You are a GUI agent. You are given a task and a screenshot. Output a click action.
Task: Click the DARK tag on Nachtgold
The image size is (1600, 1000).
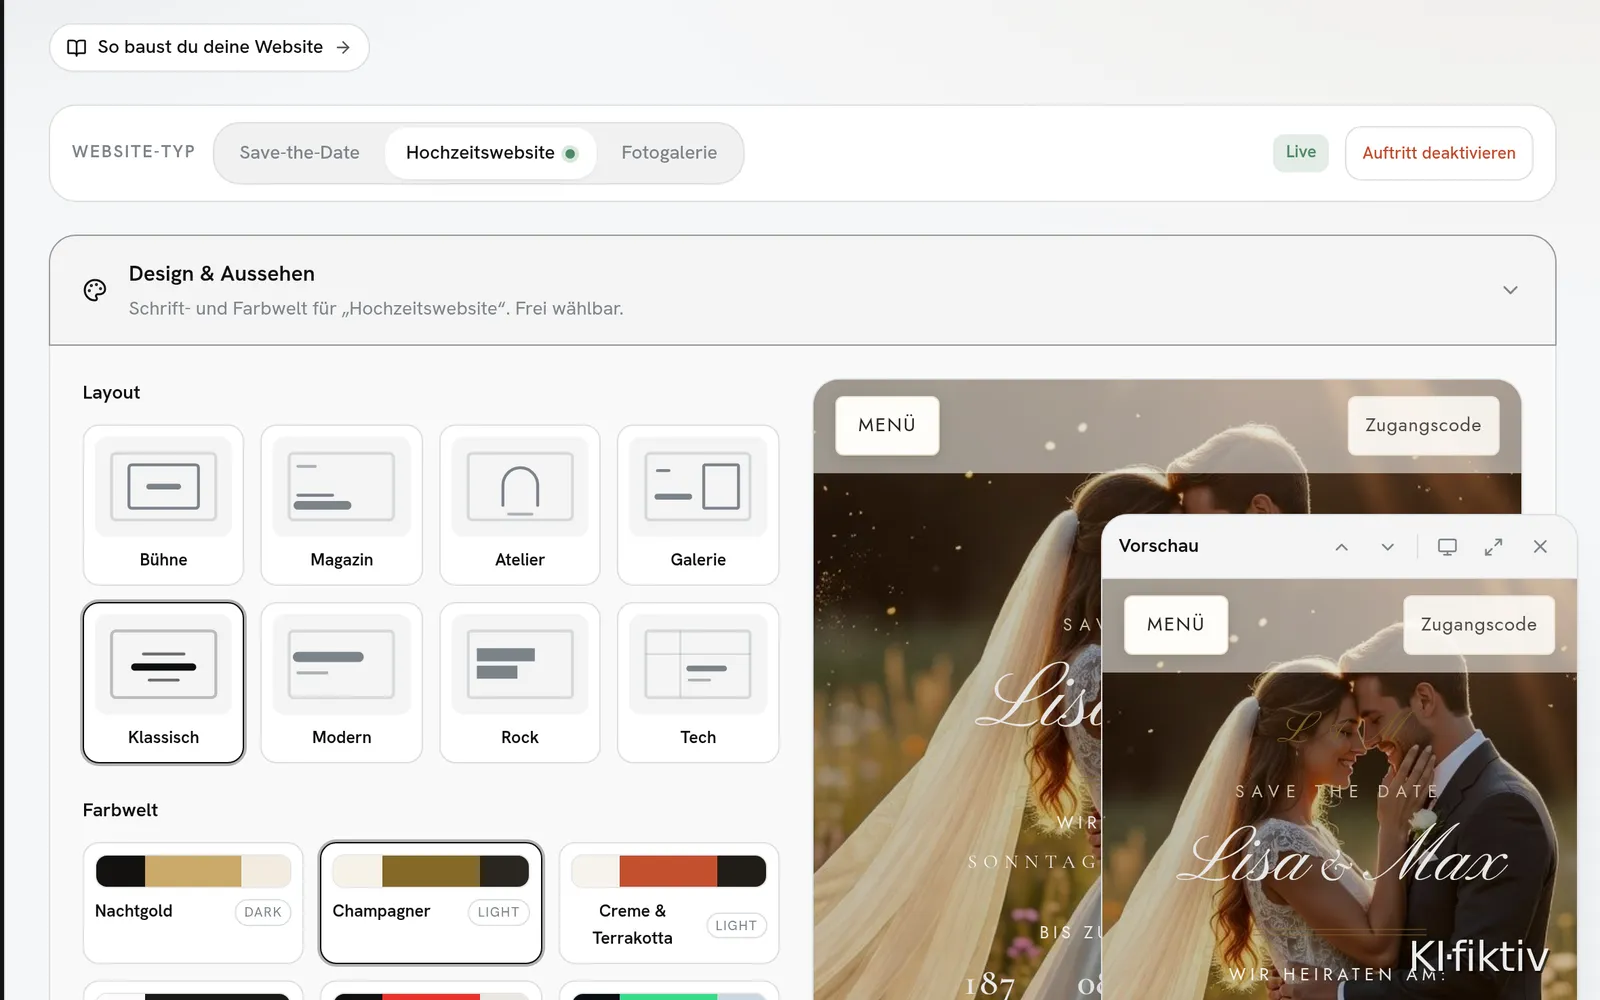coord(263,912)
